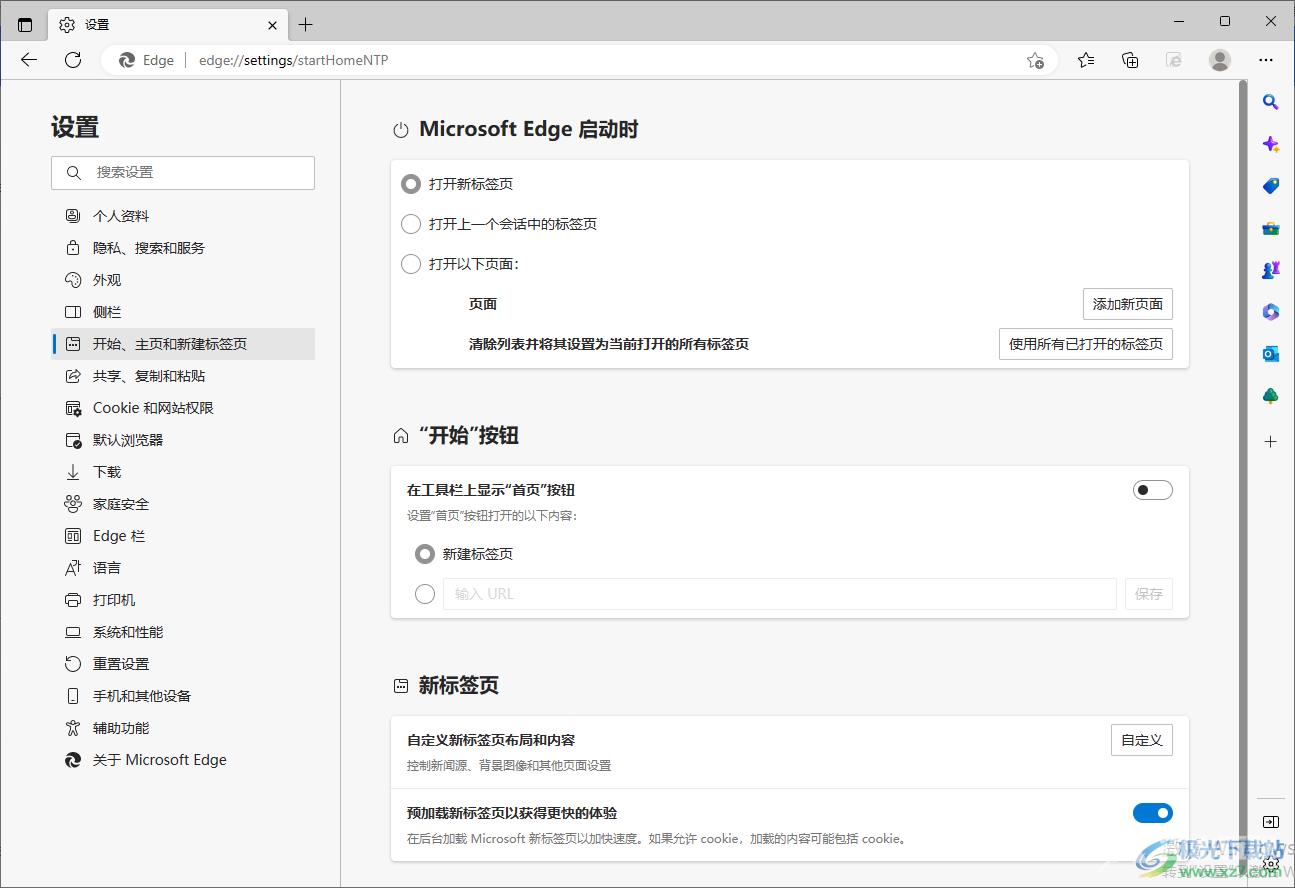Open 个人资料 settings section

coord(183,216)
